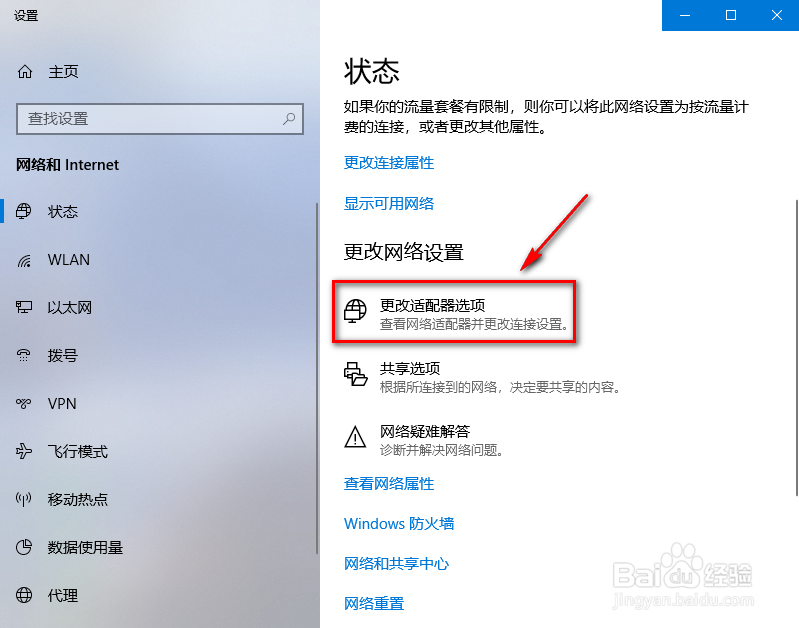Click the 移动热点 hotspot icon
The width and height of the screenshot is (799, 628).
click(24, 499)
